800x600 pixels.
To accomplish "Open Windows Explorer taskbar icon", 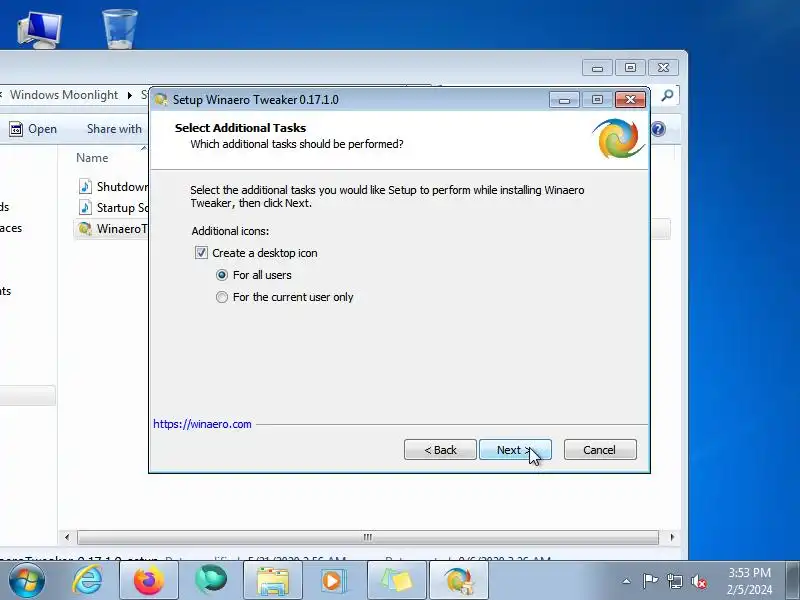I will 273,580.
